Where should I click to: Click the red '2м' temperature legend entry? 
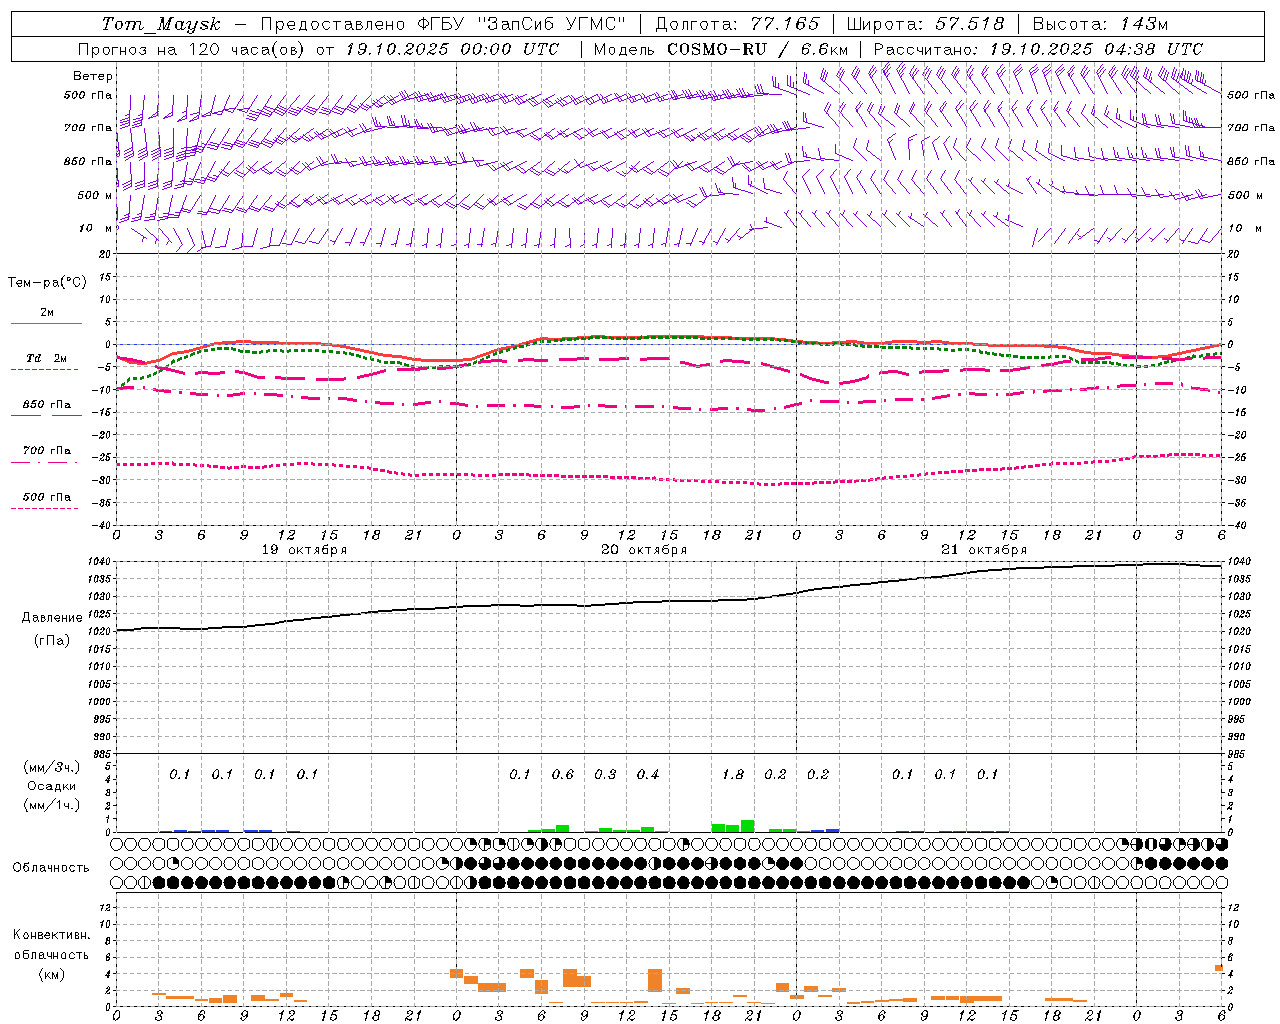pos(47,313)
